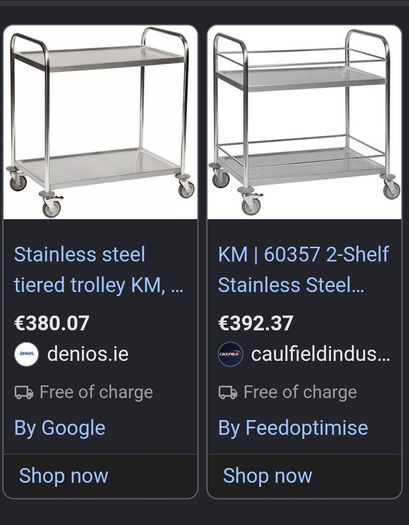409x525 pixels.
Task: Select the denios.ie seller name
Action: point(88,354)
